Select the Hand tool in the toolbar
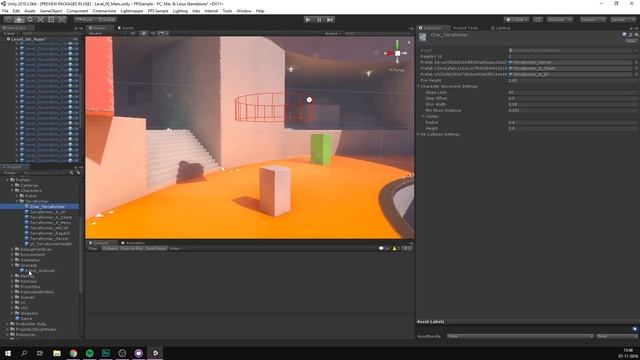 pyautogui.click(x=8, y=20)
